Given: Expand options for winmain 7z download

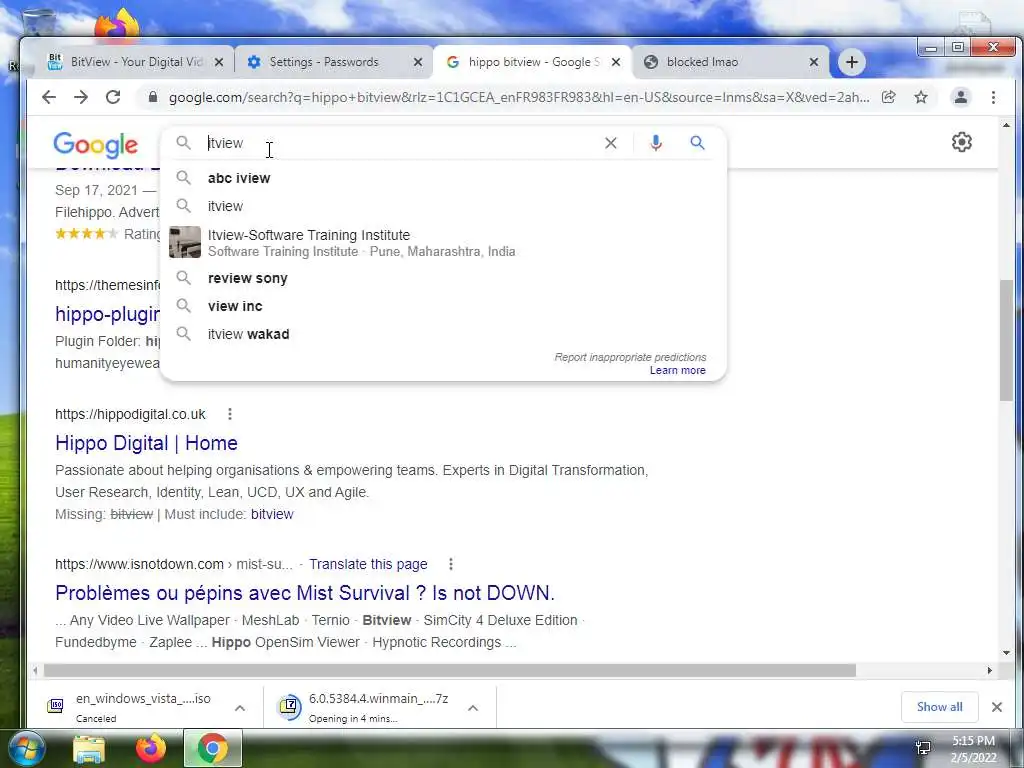Looking at the screenshot, I should click(473, 708).
